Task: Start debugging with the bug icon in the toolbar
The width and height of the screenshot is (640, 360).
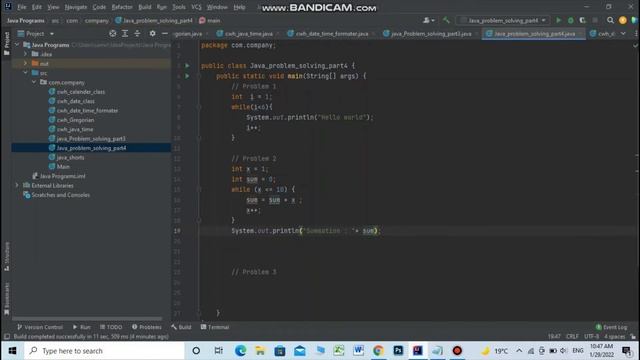Action: (x=571, y=20)
